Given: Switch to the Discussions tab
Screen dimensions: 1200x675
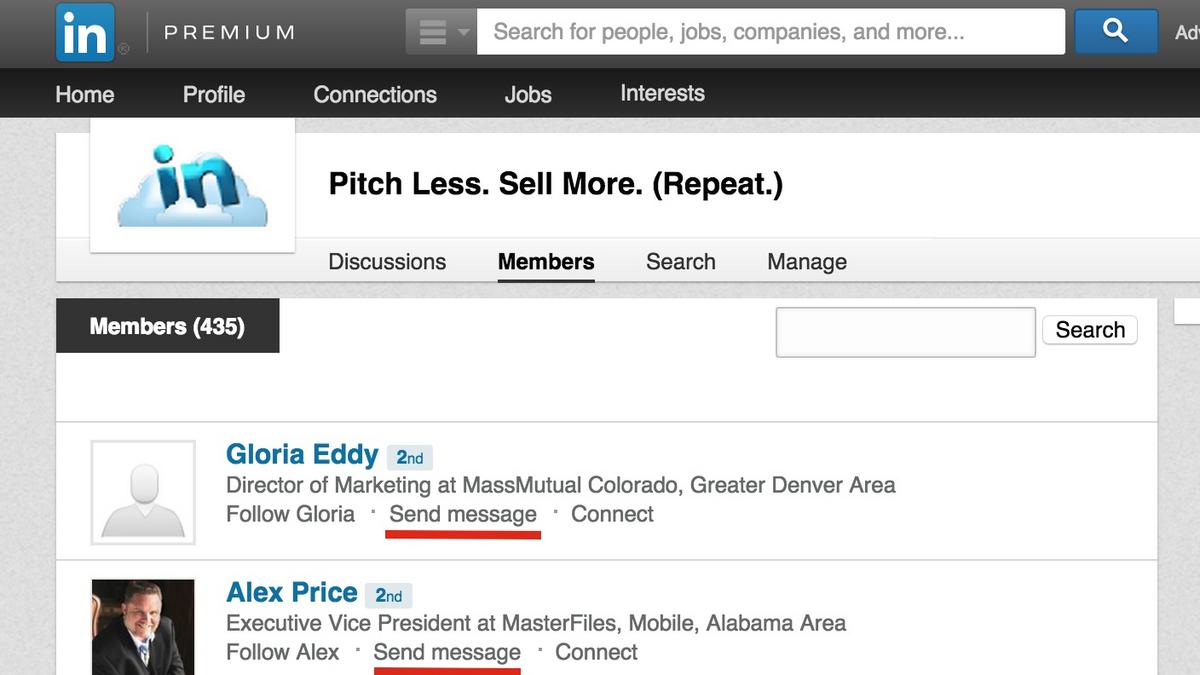Looking at the screenshot, I should pyautogui.click(x=387, y=261).
